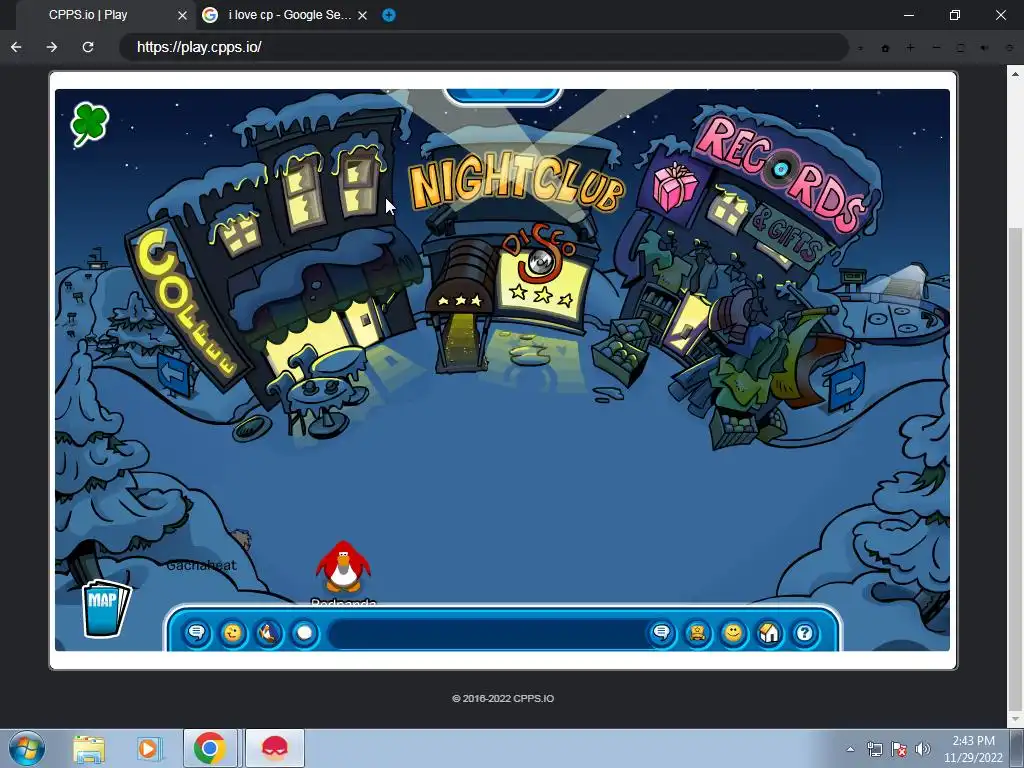
Task: Close the CPPS.io | Play tab
Action: point(183,15)
